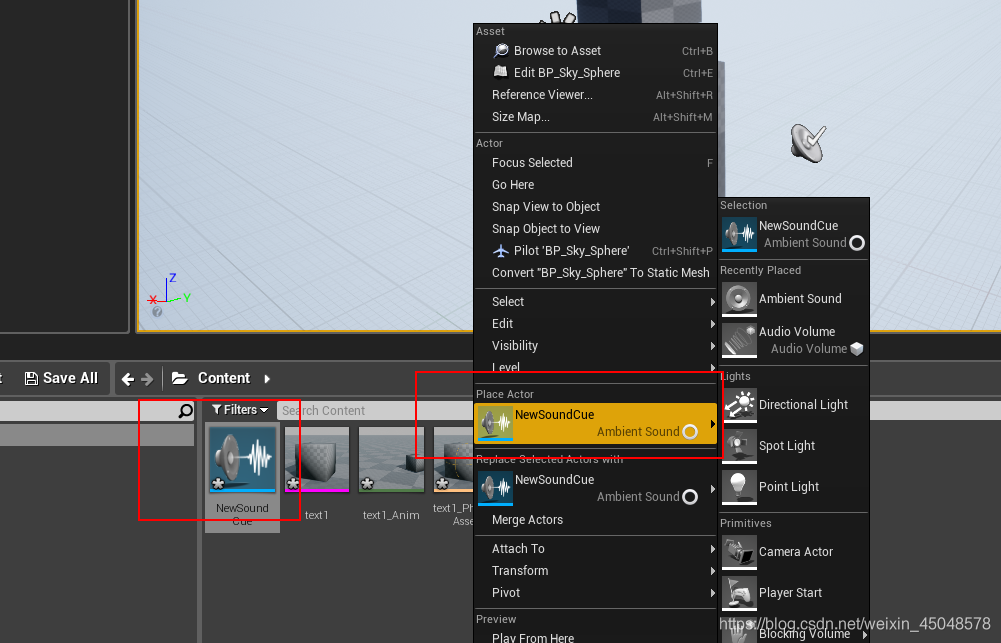Select Focus Selected in Actor section
The height and width of the screenshot is (643, 1001).
point(595,163)
